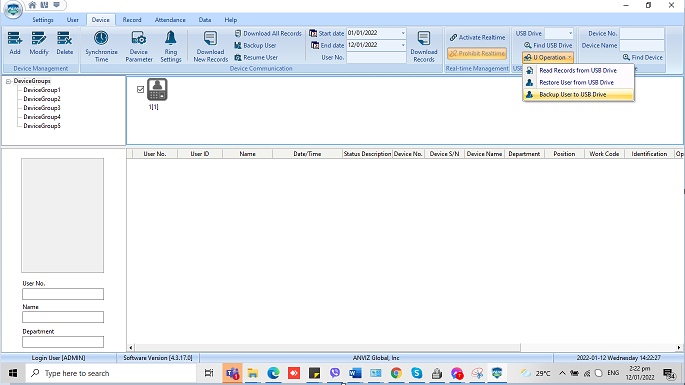Click Download New Records icon
Screen dimensions: 685x385
(x=211, y=38)
